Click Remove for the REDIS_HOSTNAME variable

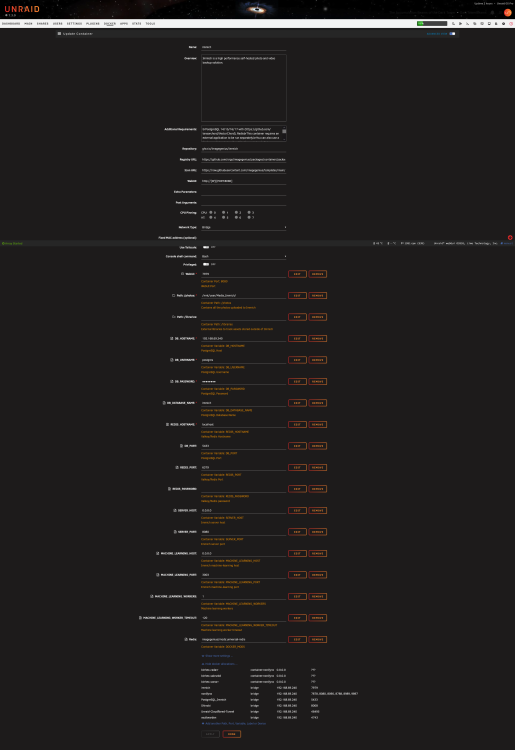318,424
